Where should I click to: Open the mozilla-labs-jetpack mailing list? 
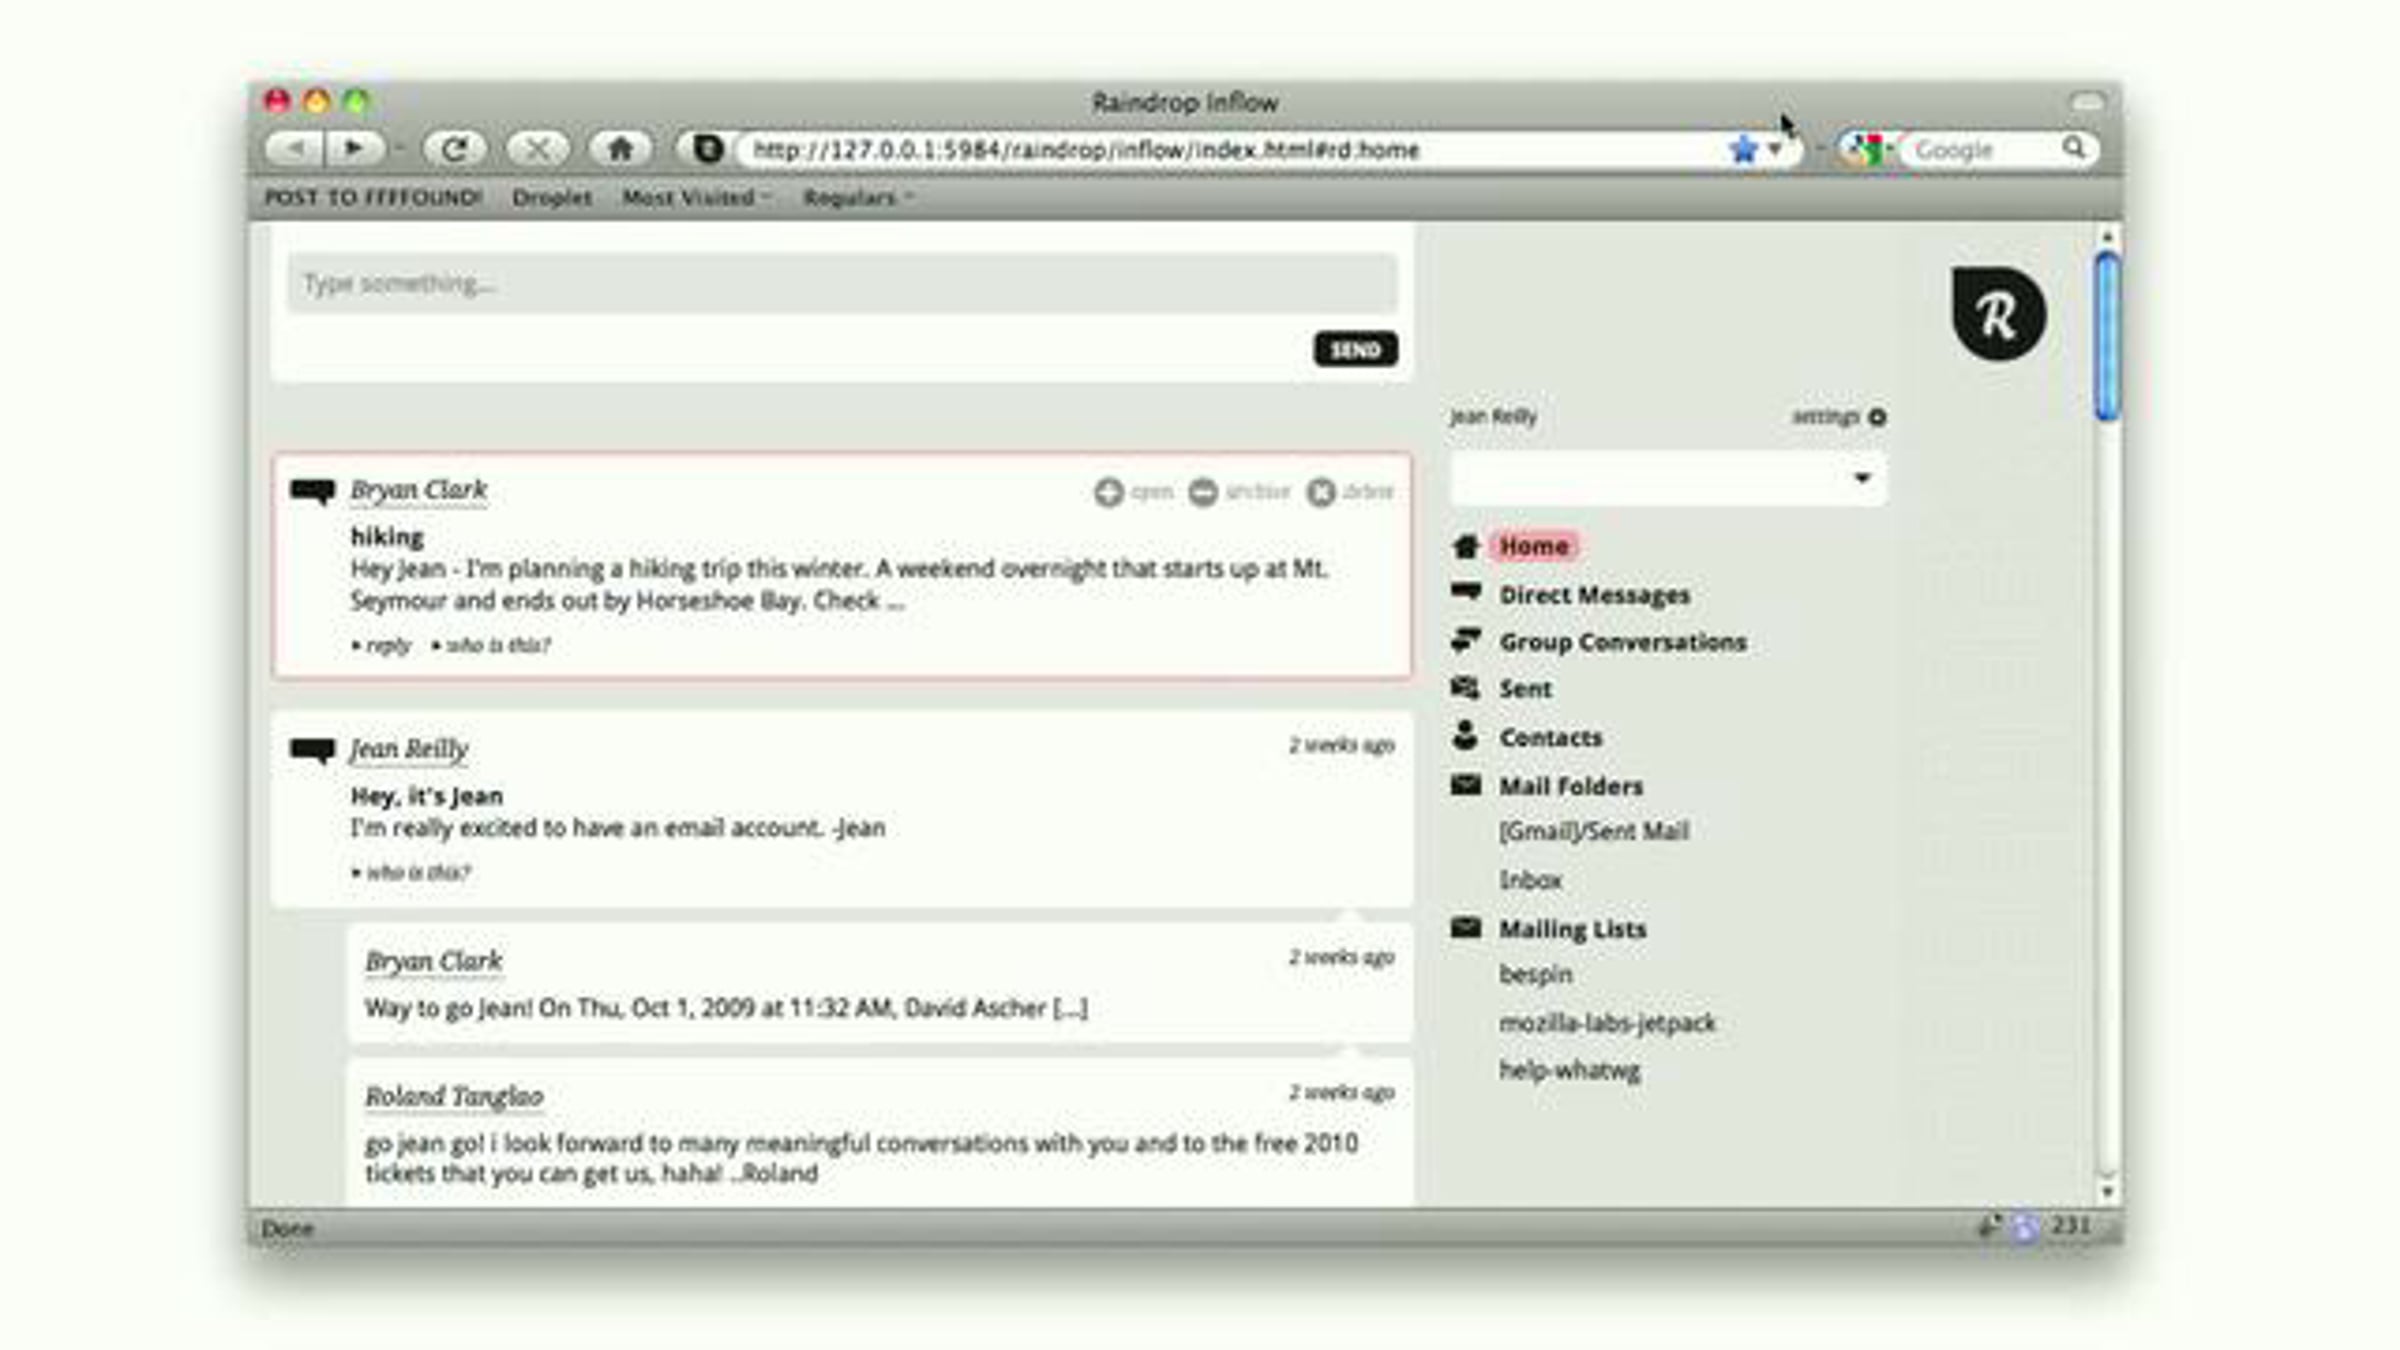coord(1607,1023)
